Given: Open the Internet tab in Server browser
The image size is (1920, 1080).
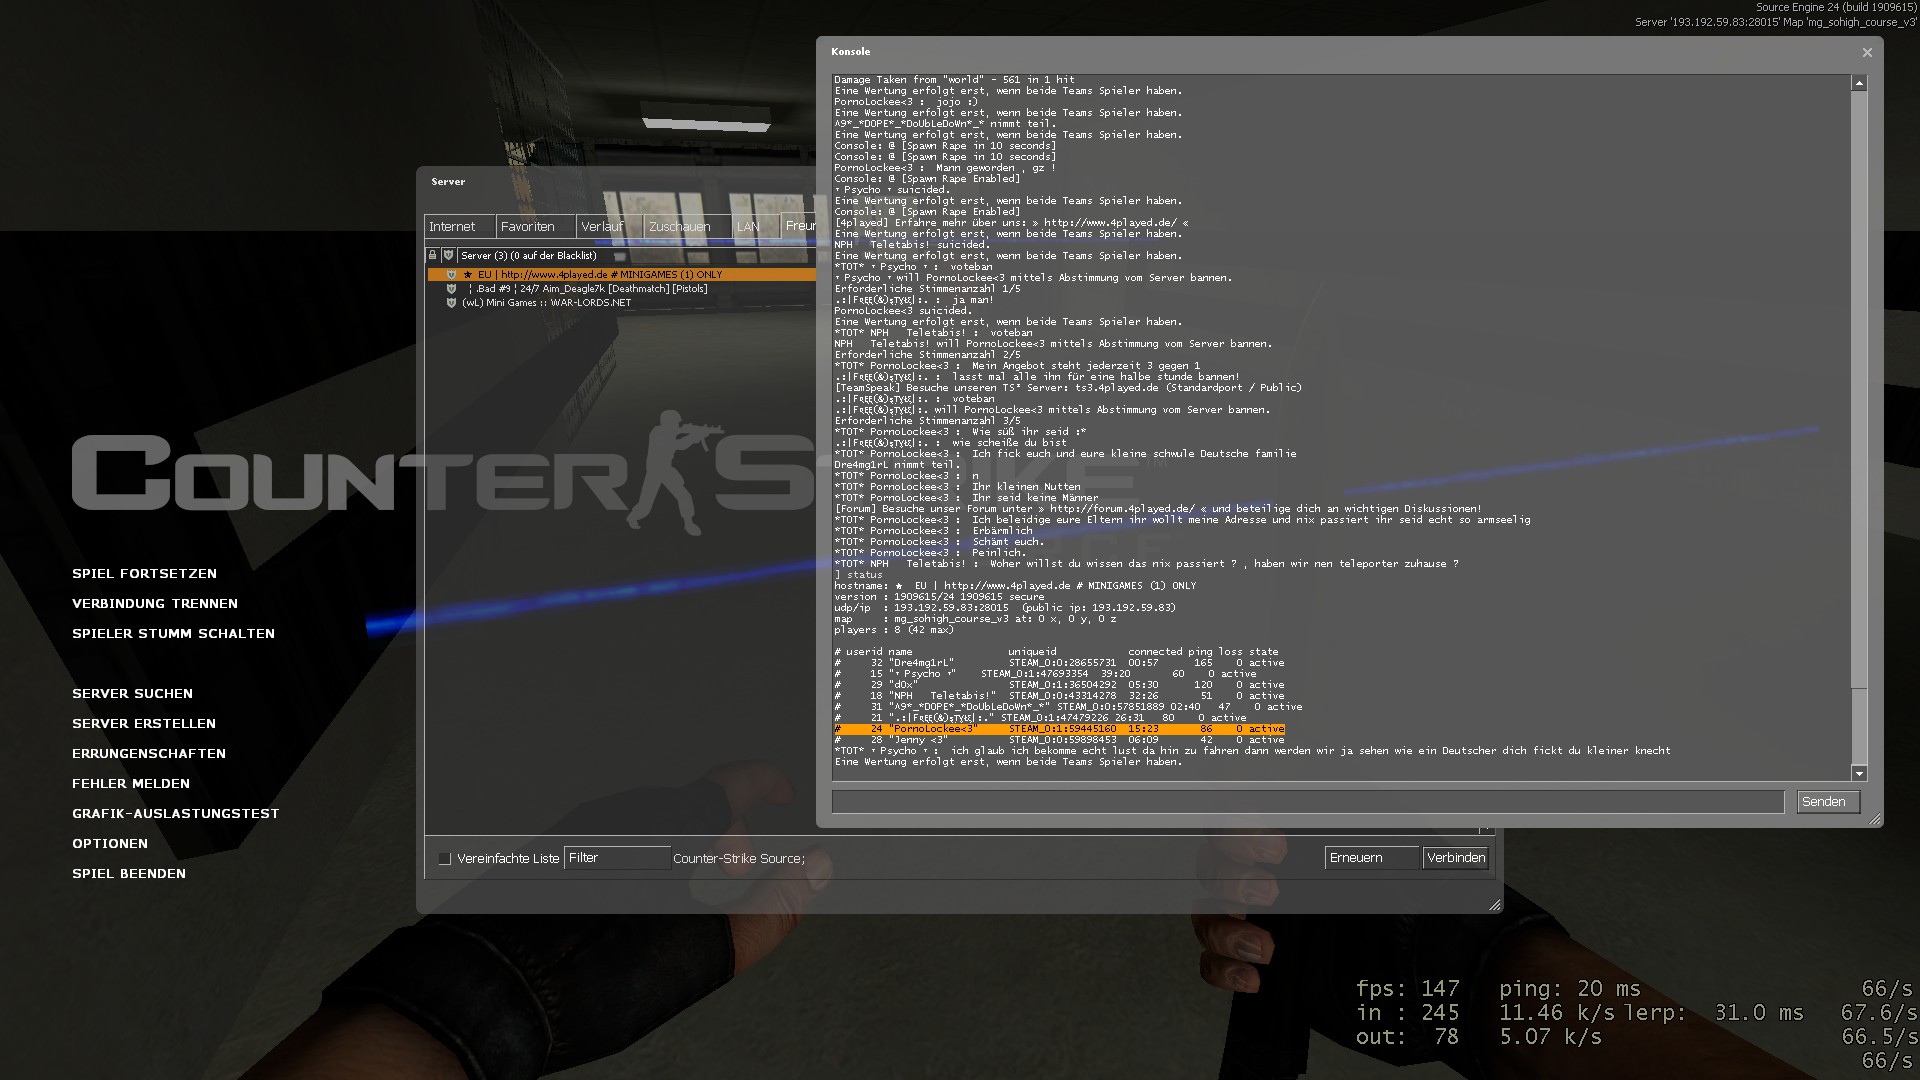Looking at the screenshot, I should [459, 227].
